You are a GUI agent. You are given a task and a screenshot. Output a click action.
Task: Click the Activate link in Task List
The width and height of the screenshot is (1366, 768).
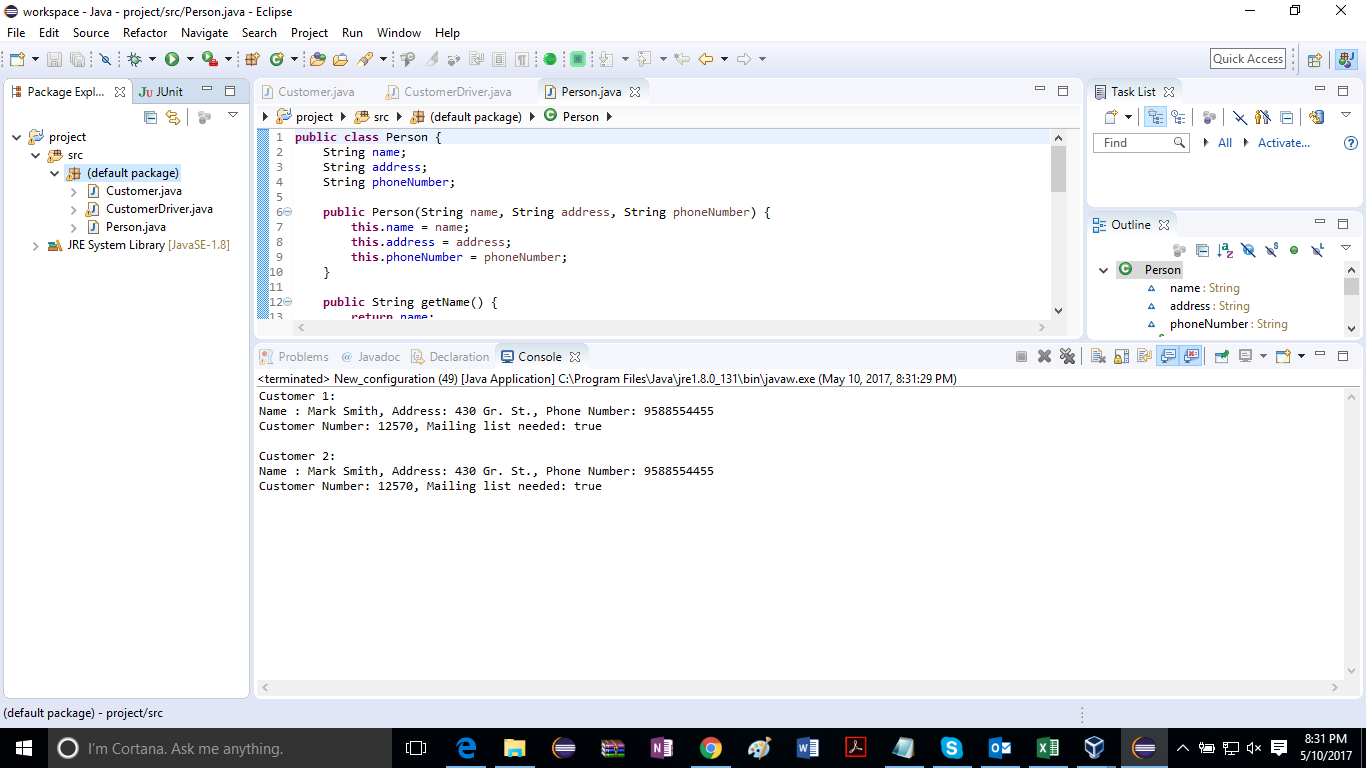coord(1283,142)
